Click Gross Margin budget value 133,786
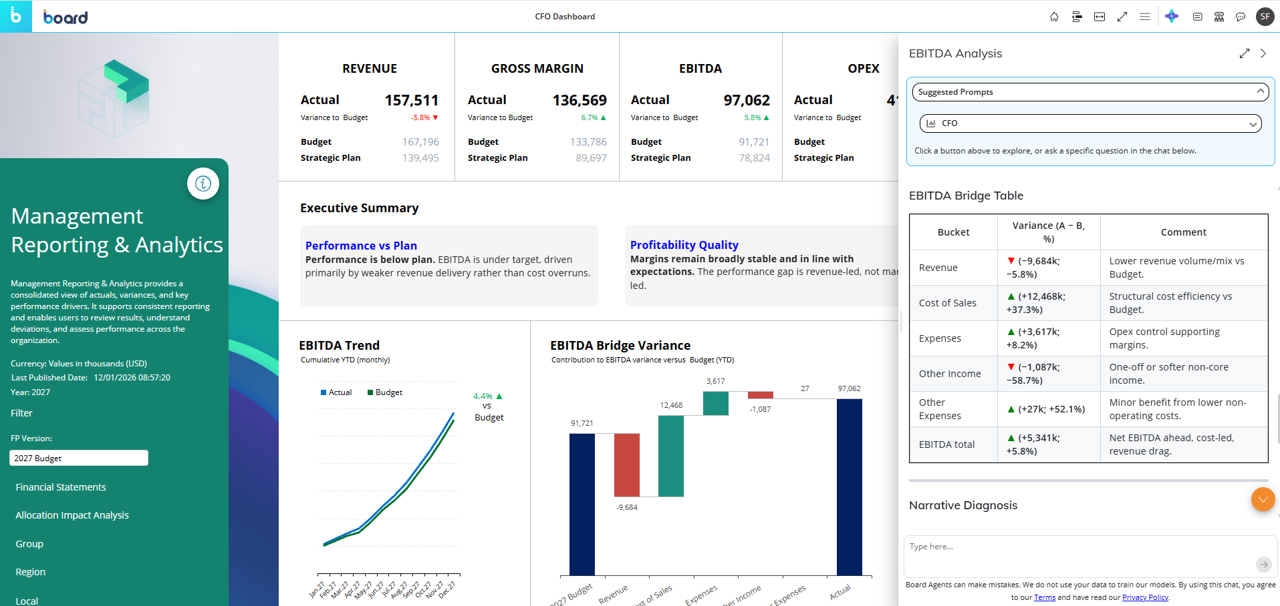 (588, 142)
